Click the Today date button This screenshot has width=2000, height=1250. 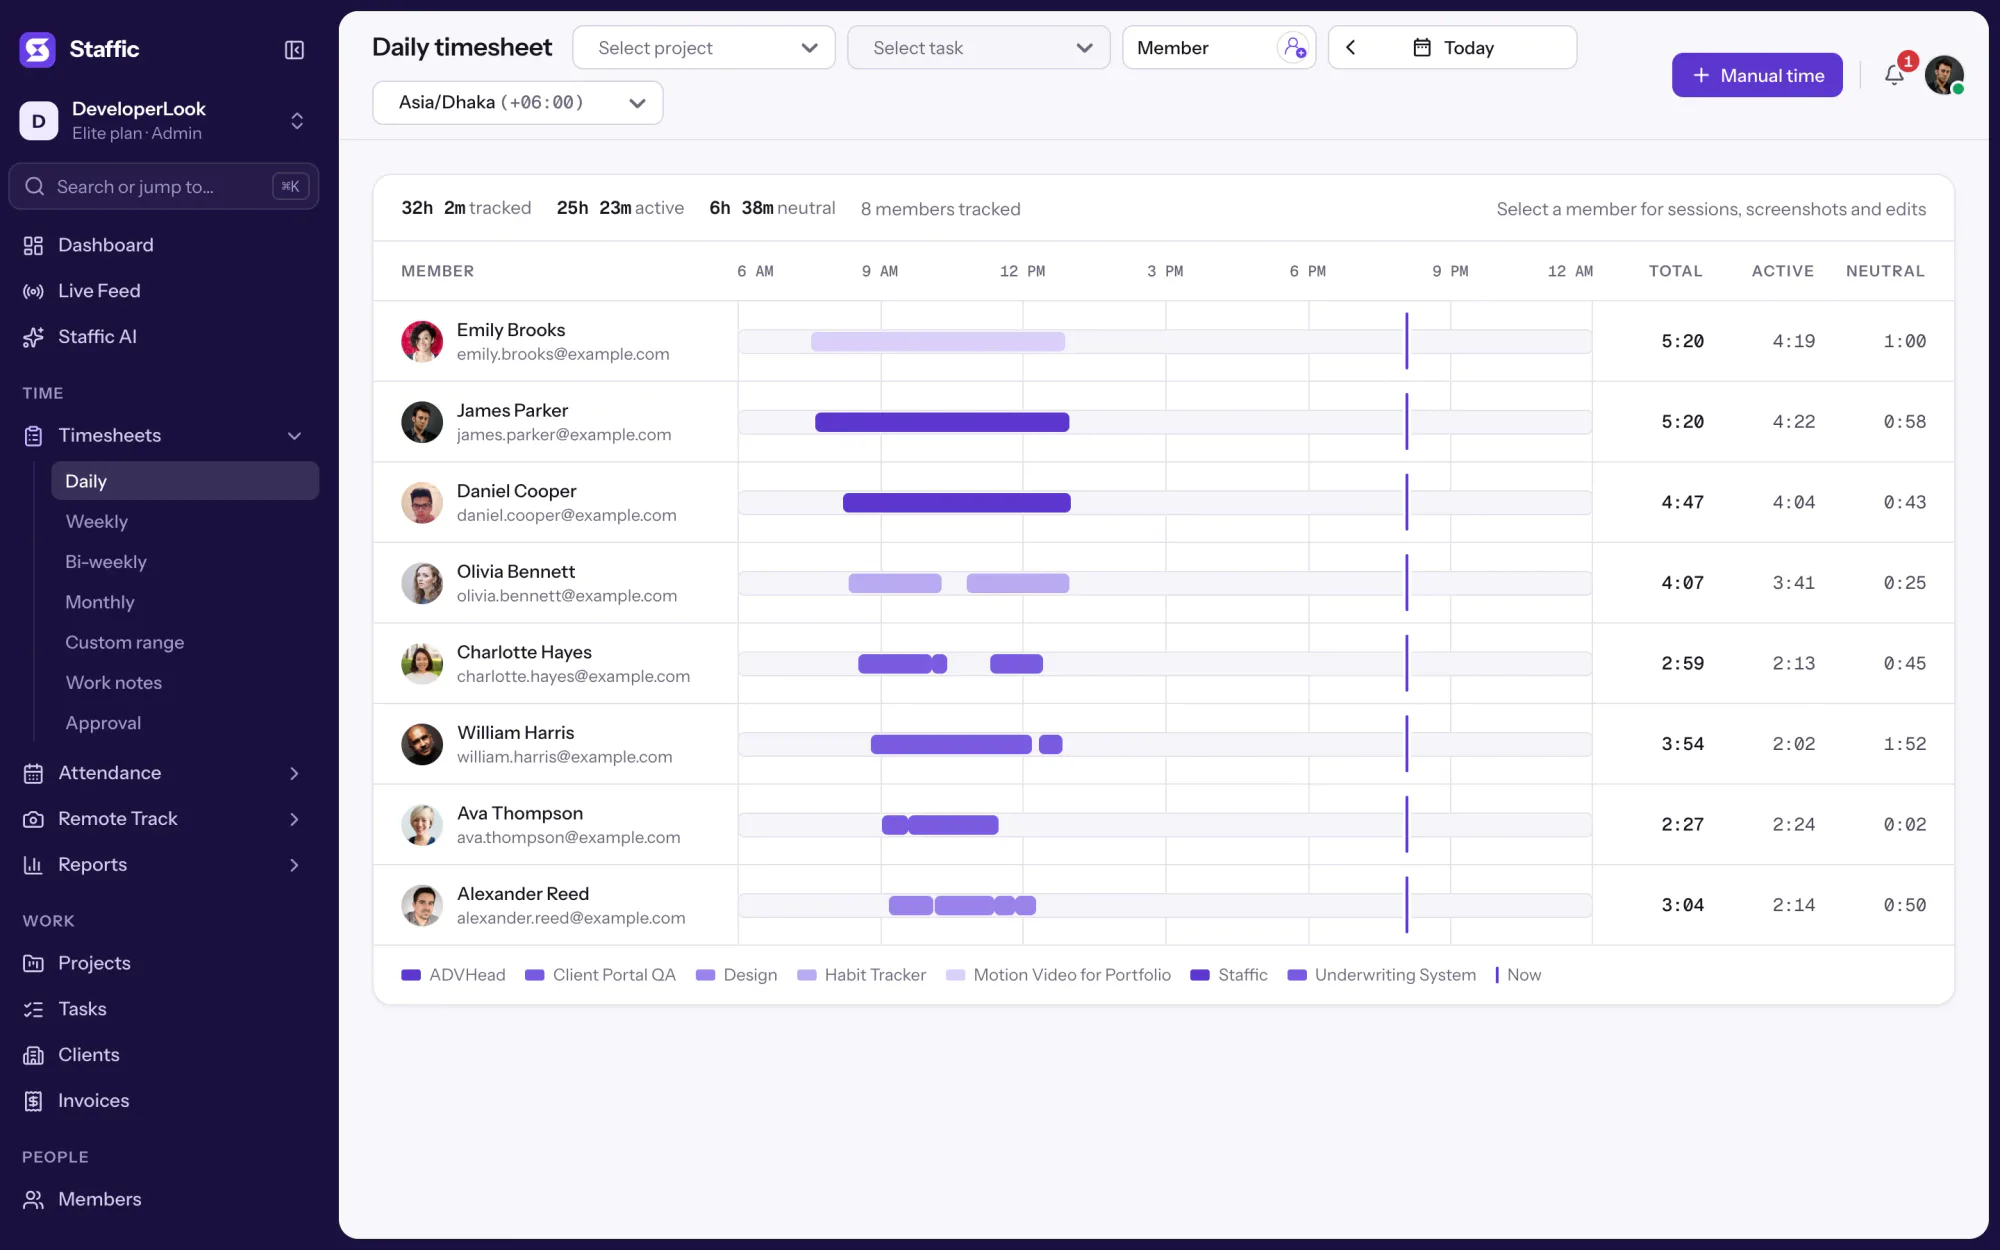point(1452,48)
